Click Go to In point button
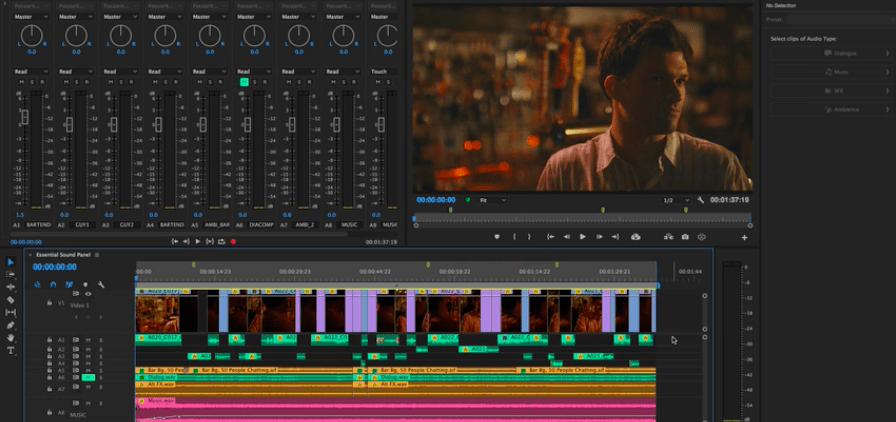 point(550,237)
